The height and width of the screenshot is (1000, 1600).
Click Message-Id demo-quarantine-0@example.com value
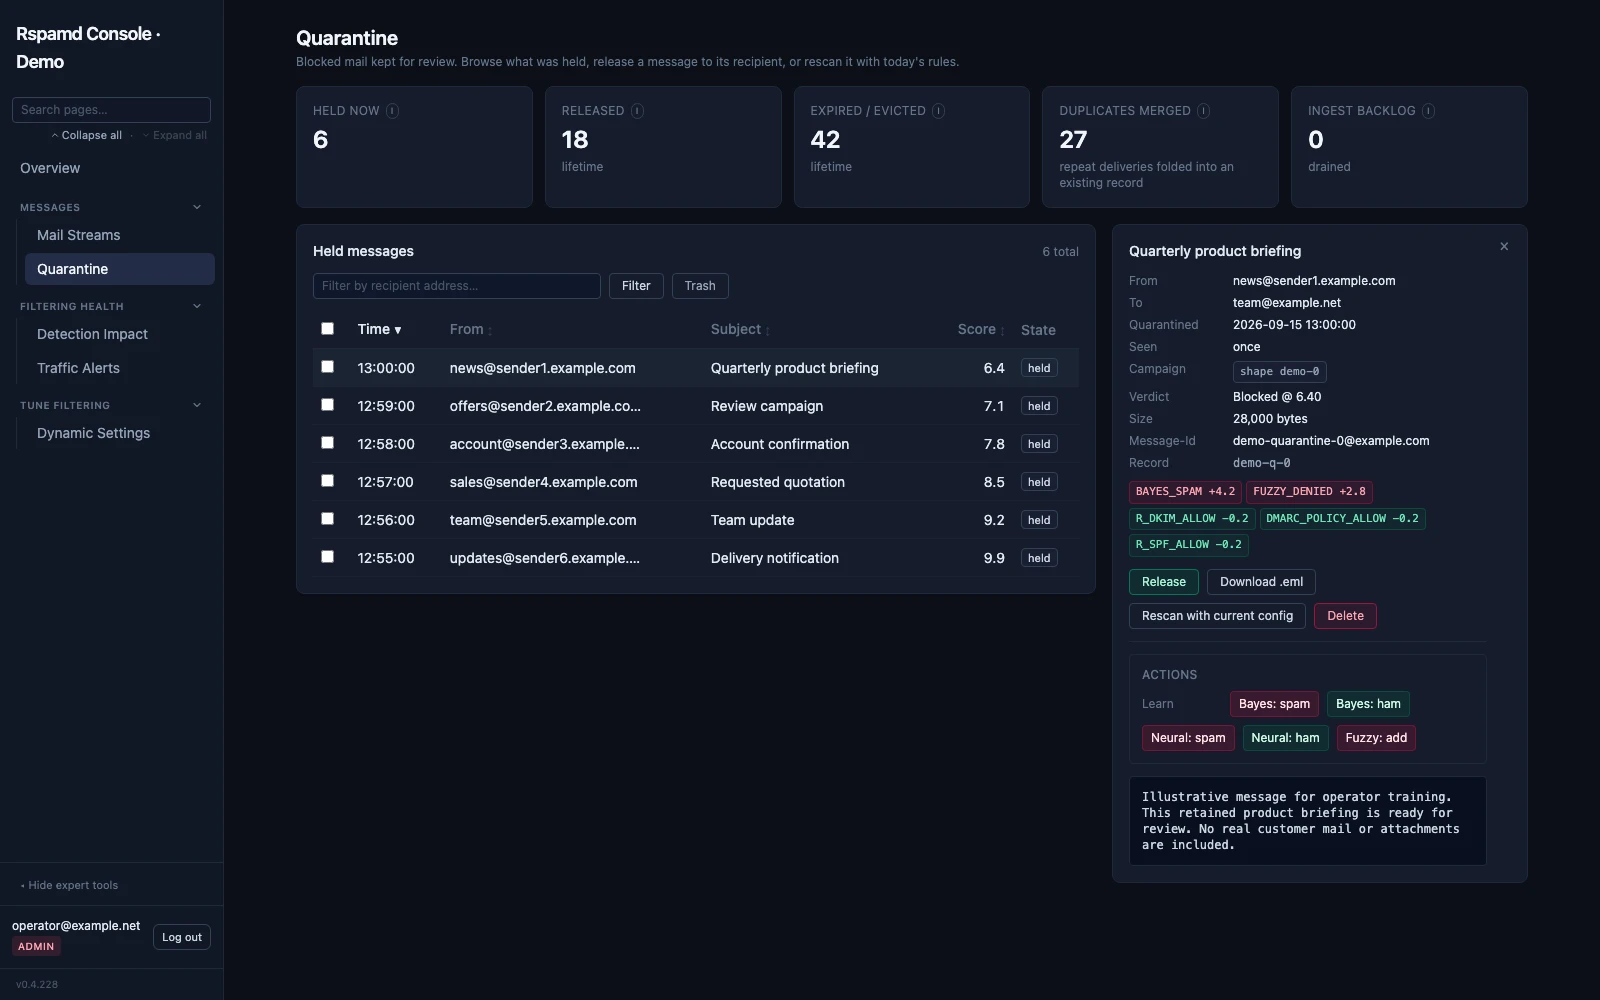(1331, 441)
